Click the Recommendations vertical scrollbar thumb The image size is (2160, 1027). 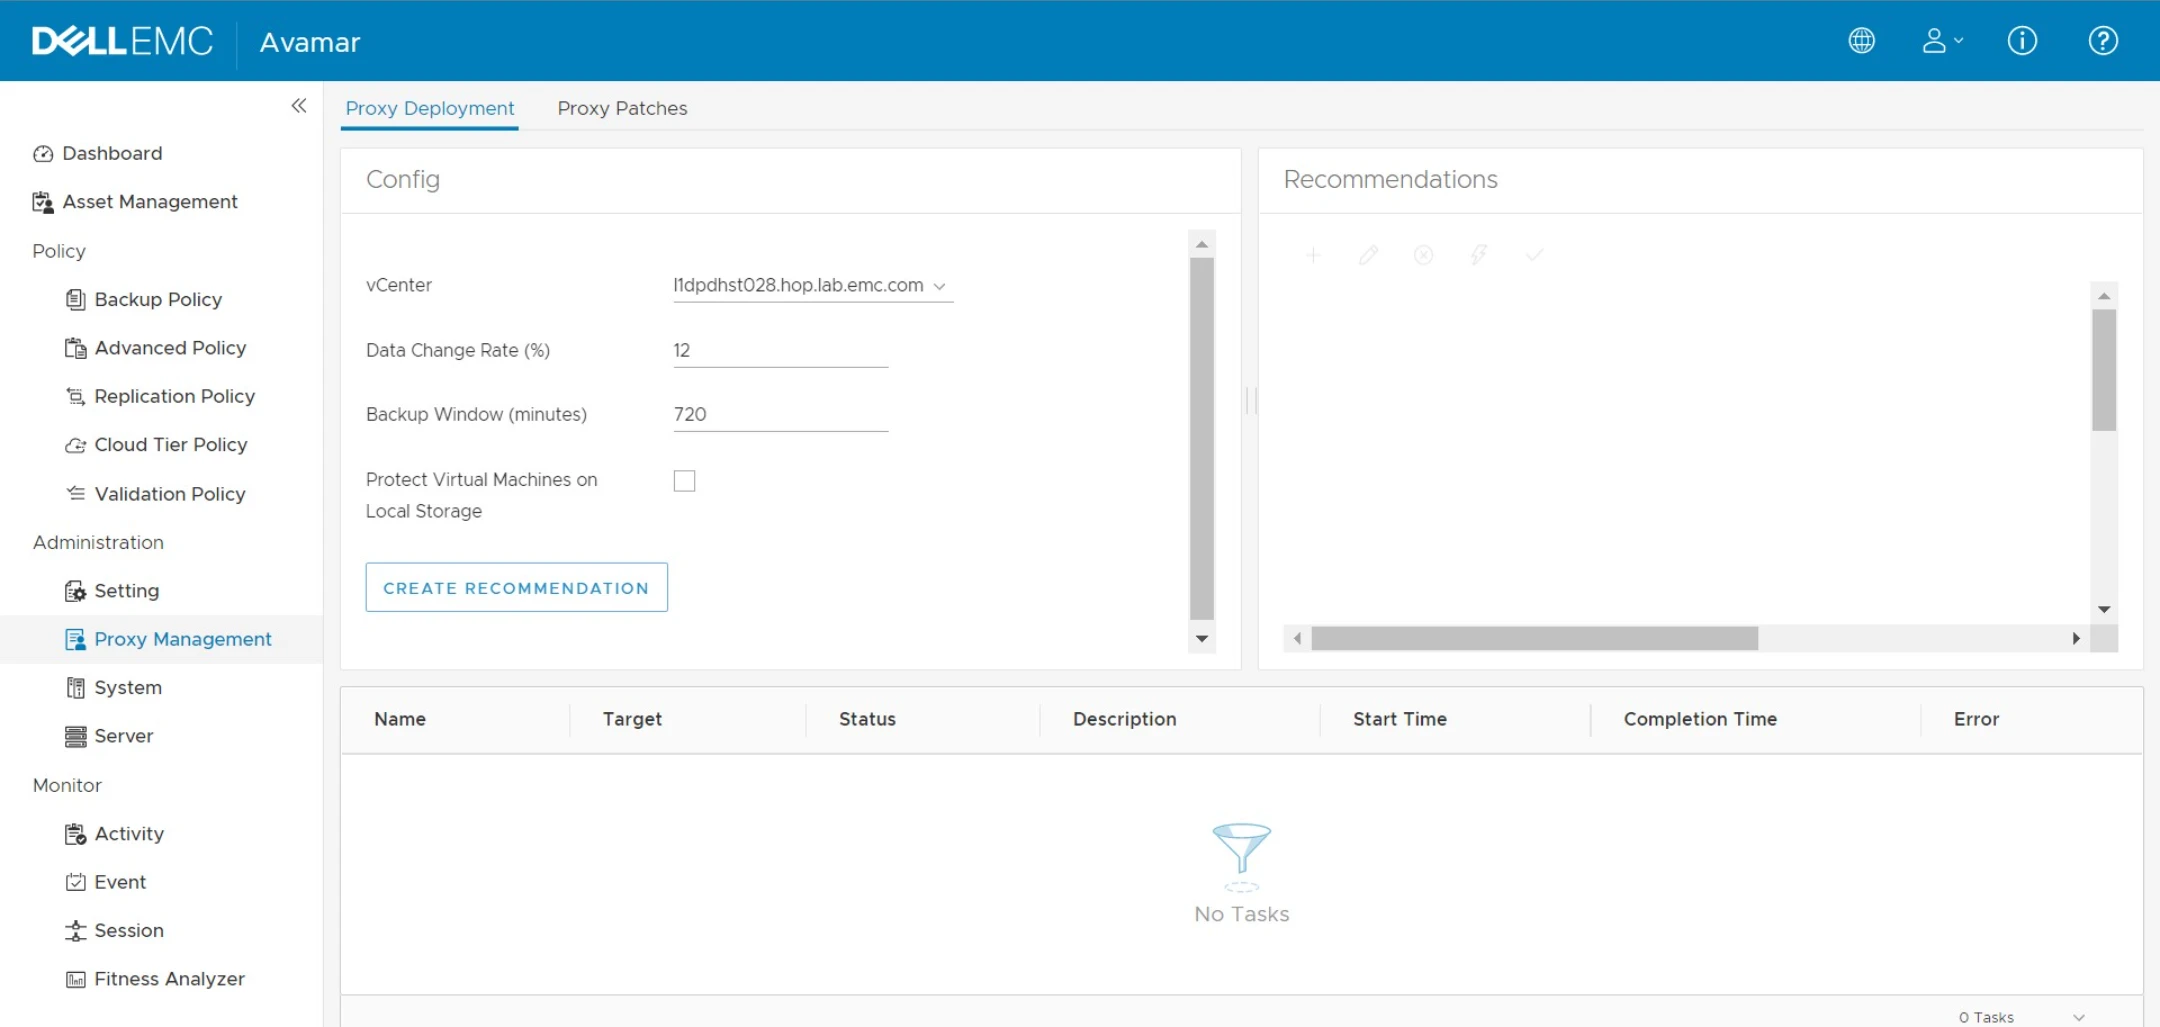[2104, 370]
